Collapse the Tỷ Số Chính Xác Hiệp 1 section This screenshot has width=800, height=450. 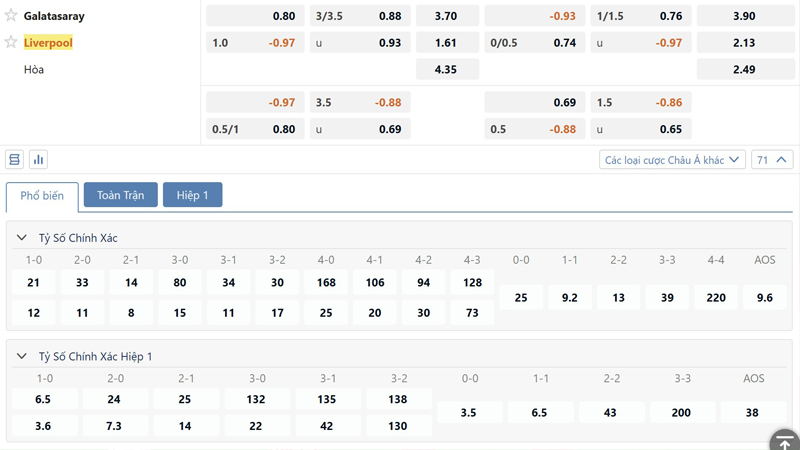(x=21, y=356)
